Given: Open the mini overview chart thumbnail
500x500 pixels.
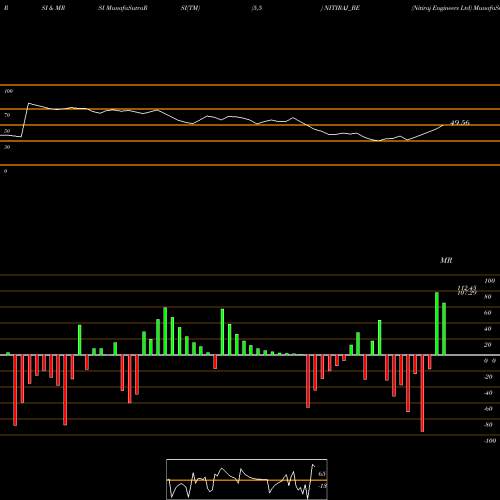Looking at the screenshot, I should [247, 479].
